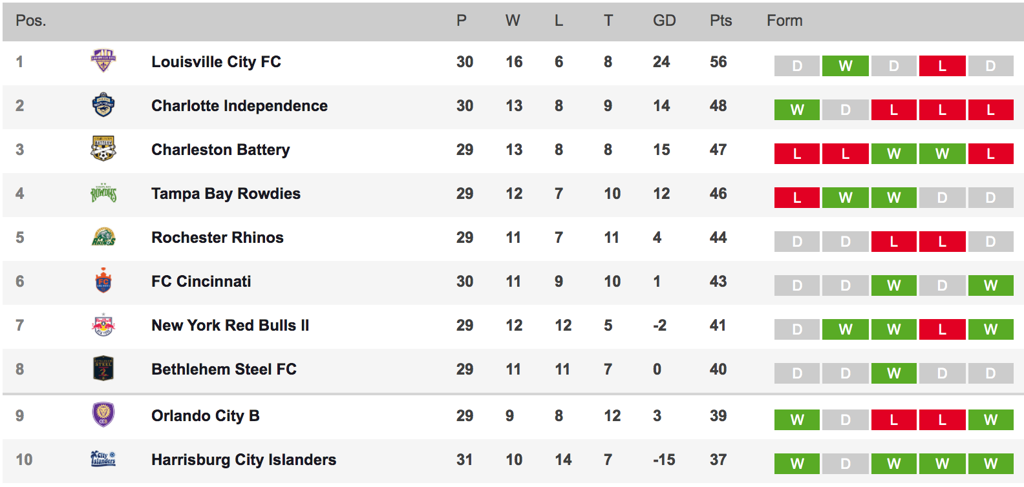The height and width of the screenshot is (487, 1024).
Task: Open the Rochester Rhinos logo
Action: pos(103,238)
